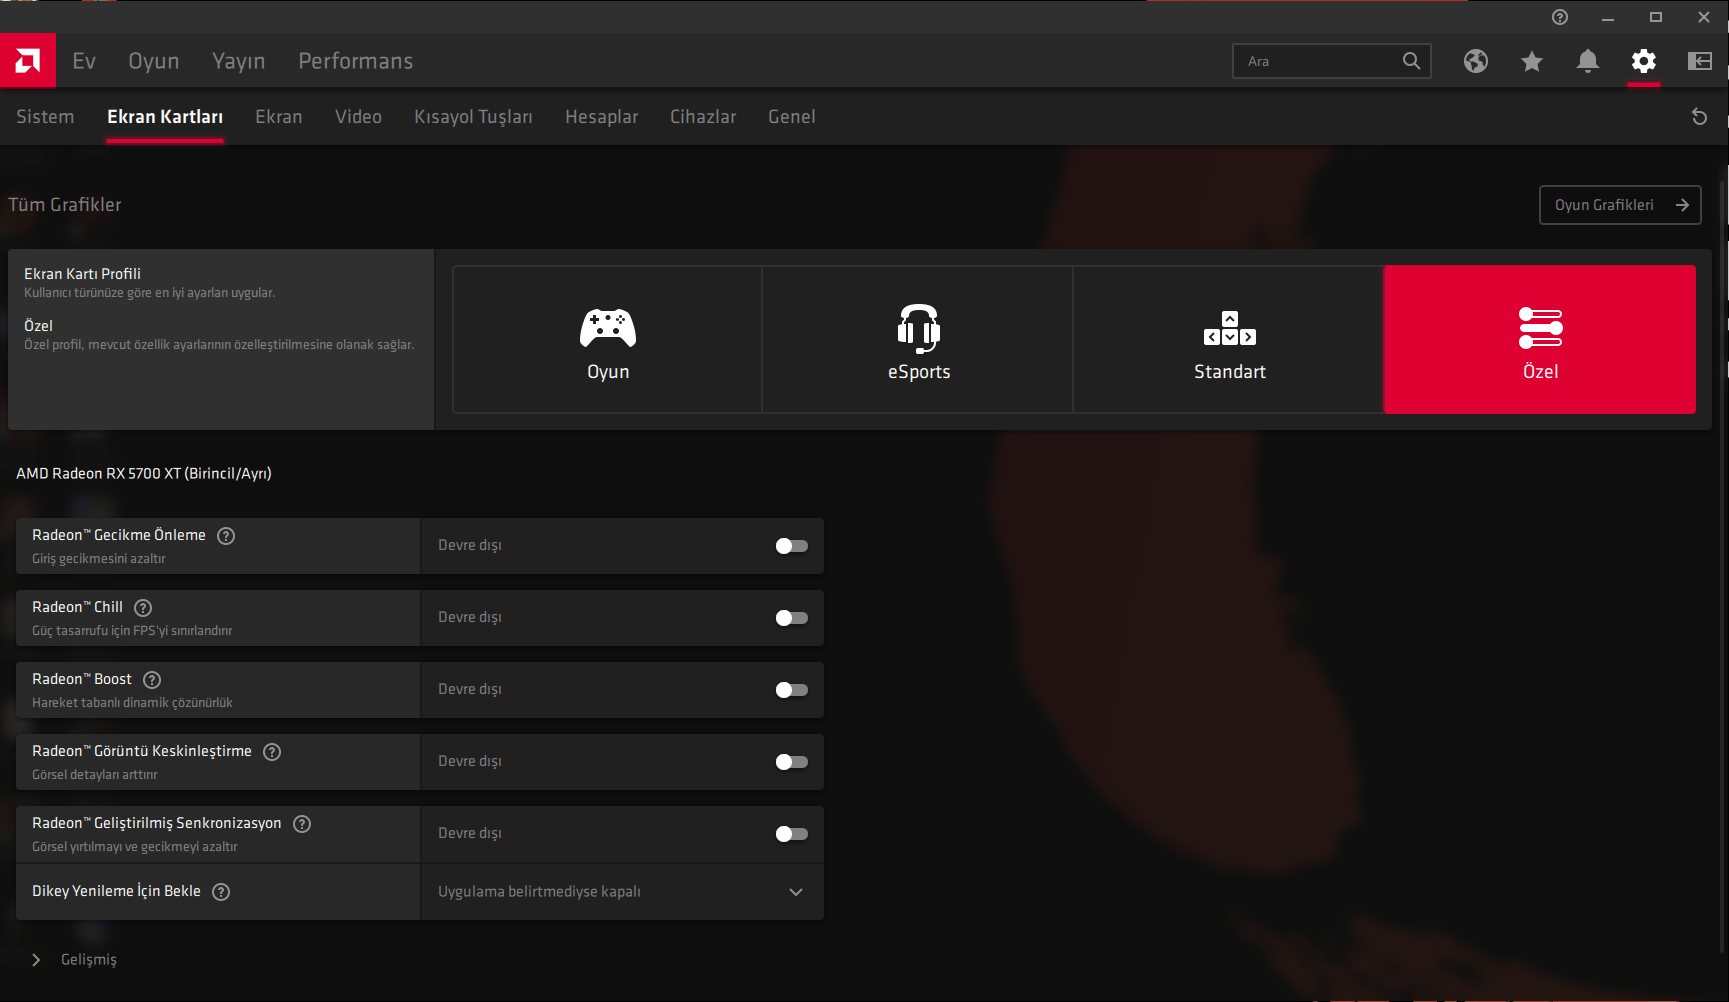Show help for Radeon Boost

pos(152,680)
